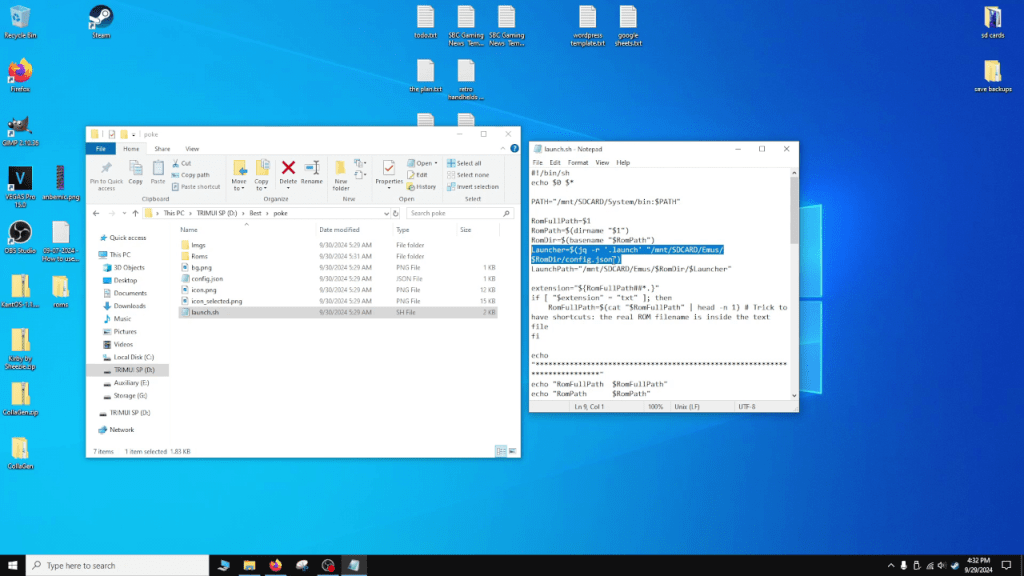Expand the Copy to dropdown
This screenshot has height=576, width=1024.
(x=262, y=188)
